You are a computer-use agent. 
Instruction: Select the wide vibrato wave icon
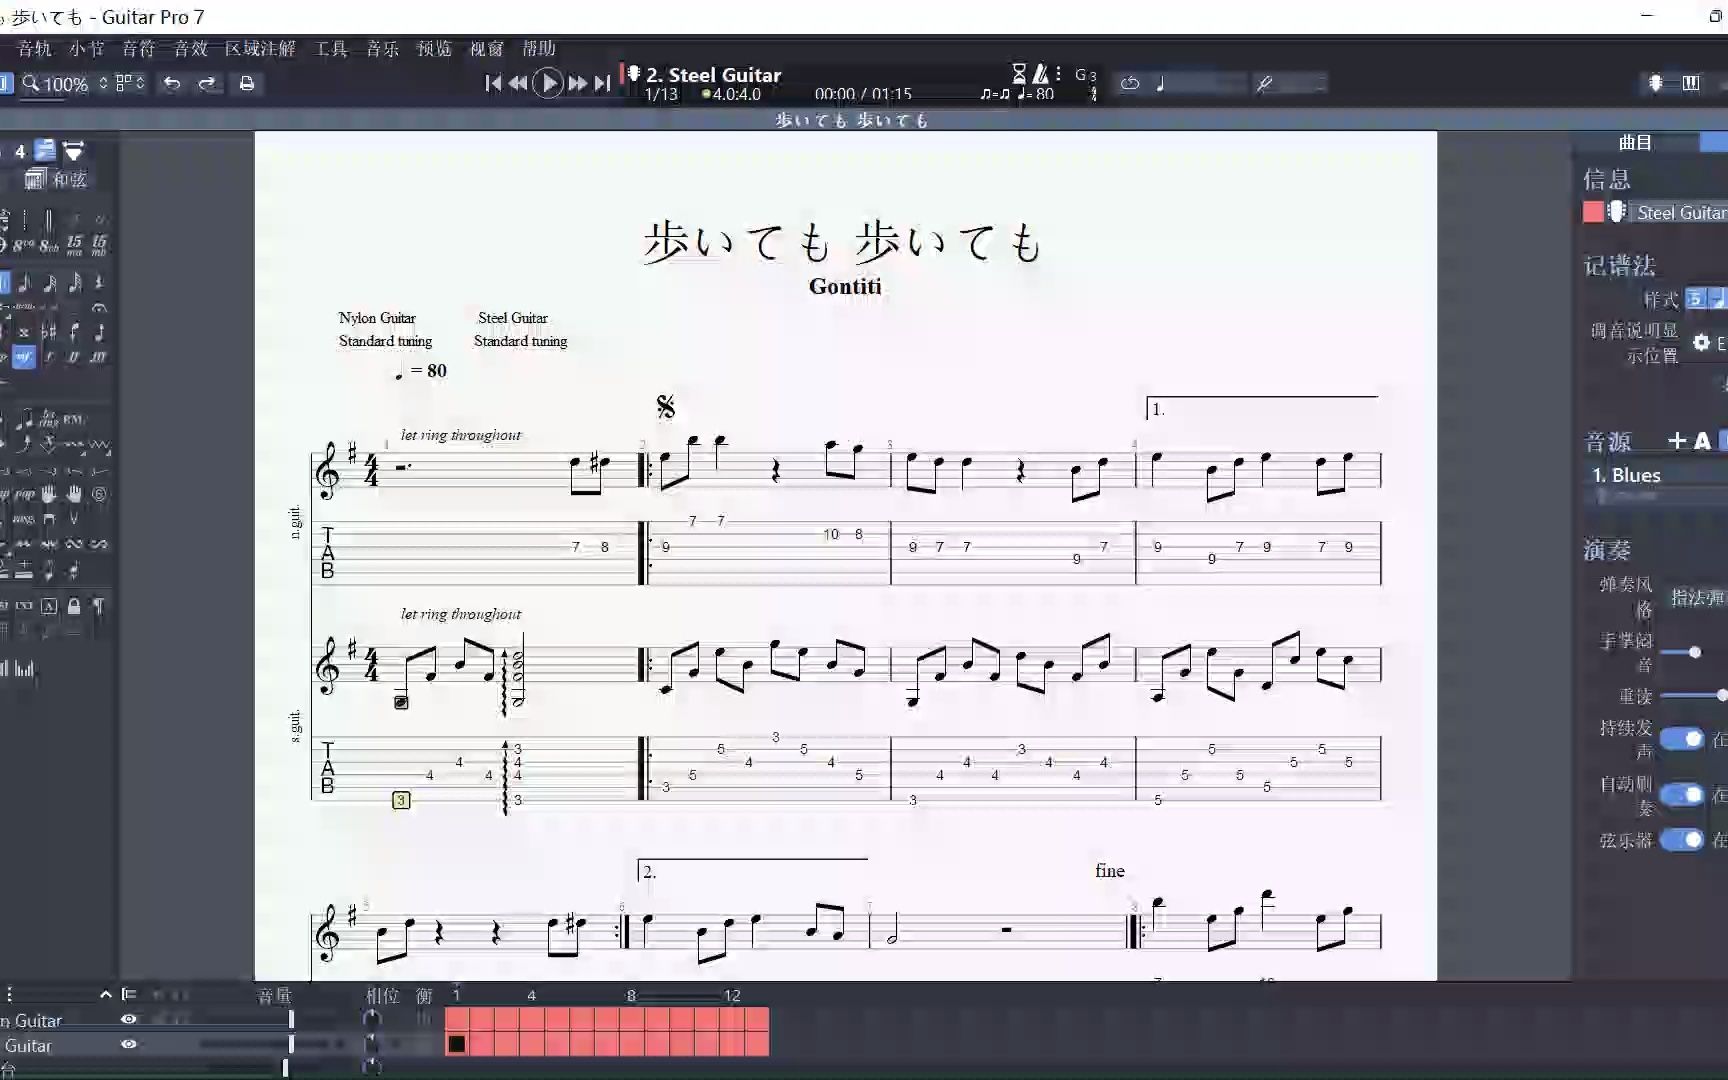tap(99, 445)
